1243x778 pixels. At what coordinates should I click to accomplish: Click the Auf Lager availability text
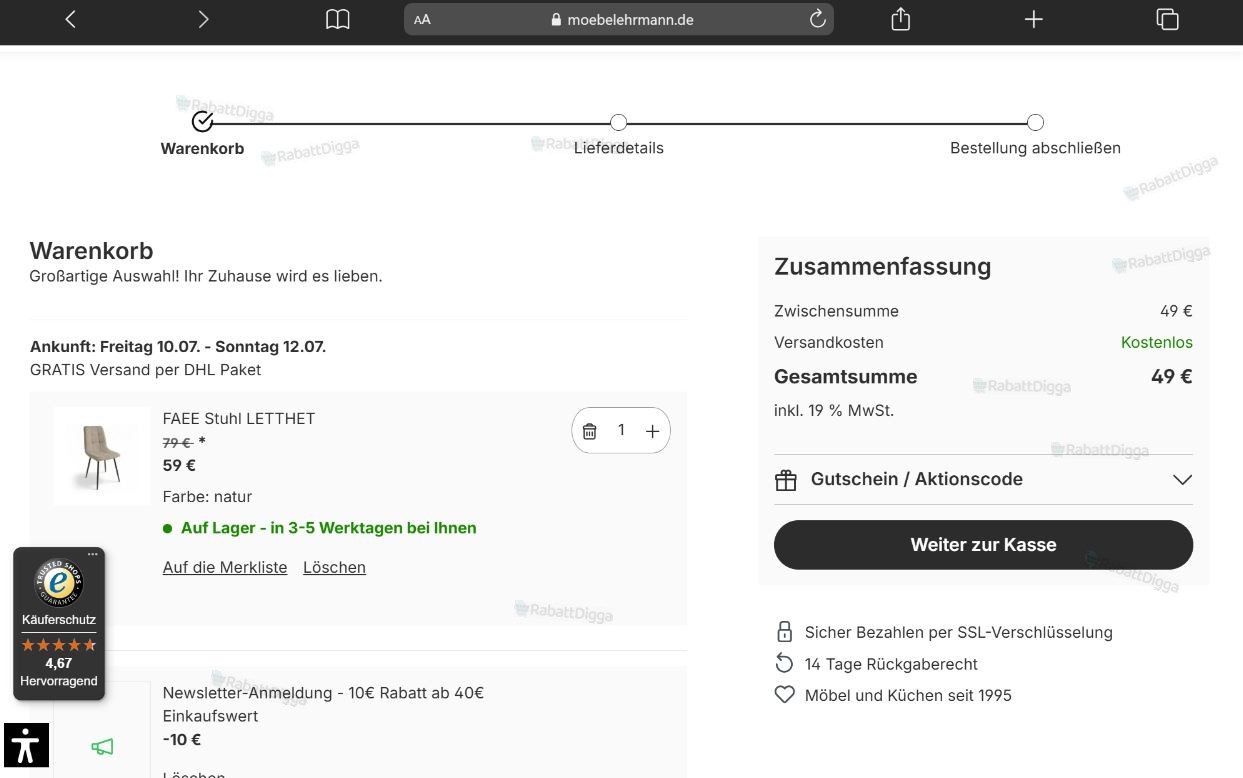[x=328, y=528]
